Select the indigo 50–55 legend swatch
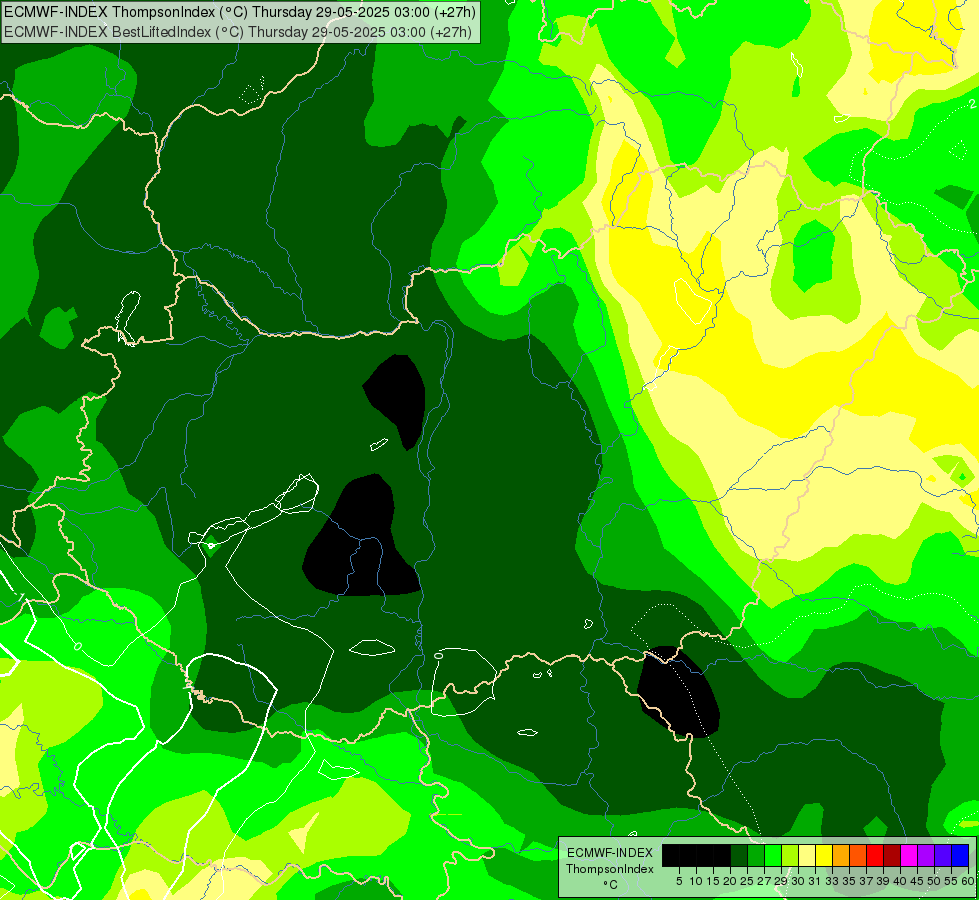The height and width of the screenshot is (900, 979). click(943, 855)
